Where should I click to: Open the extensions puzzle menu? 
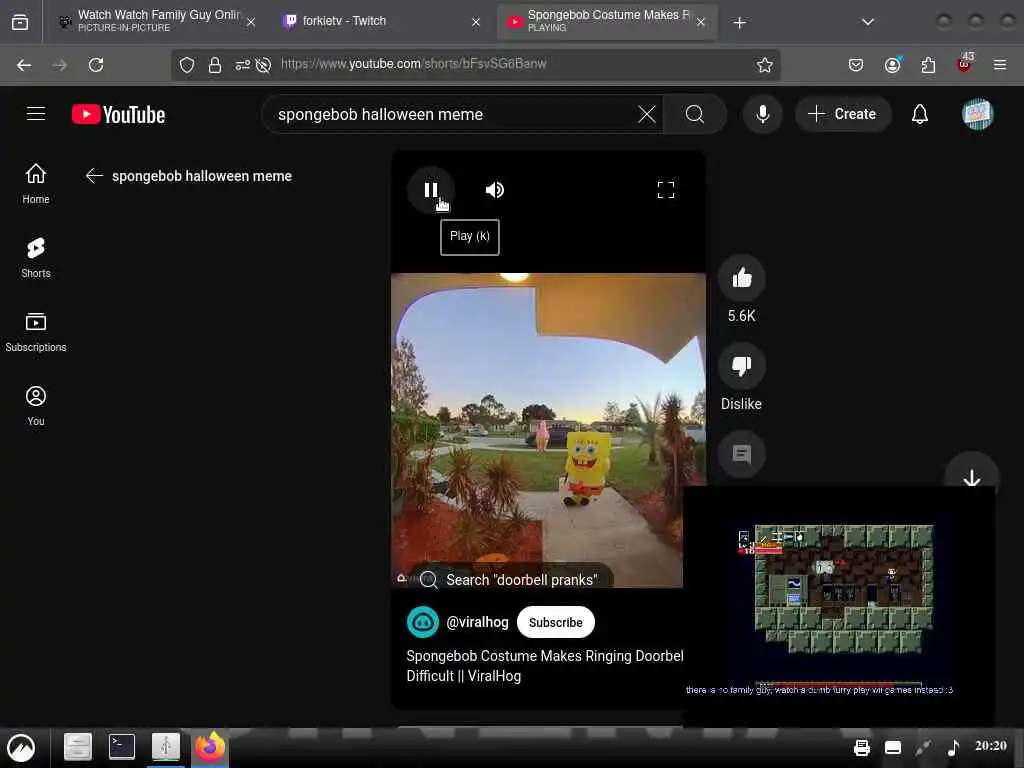928,65
